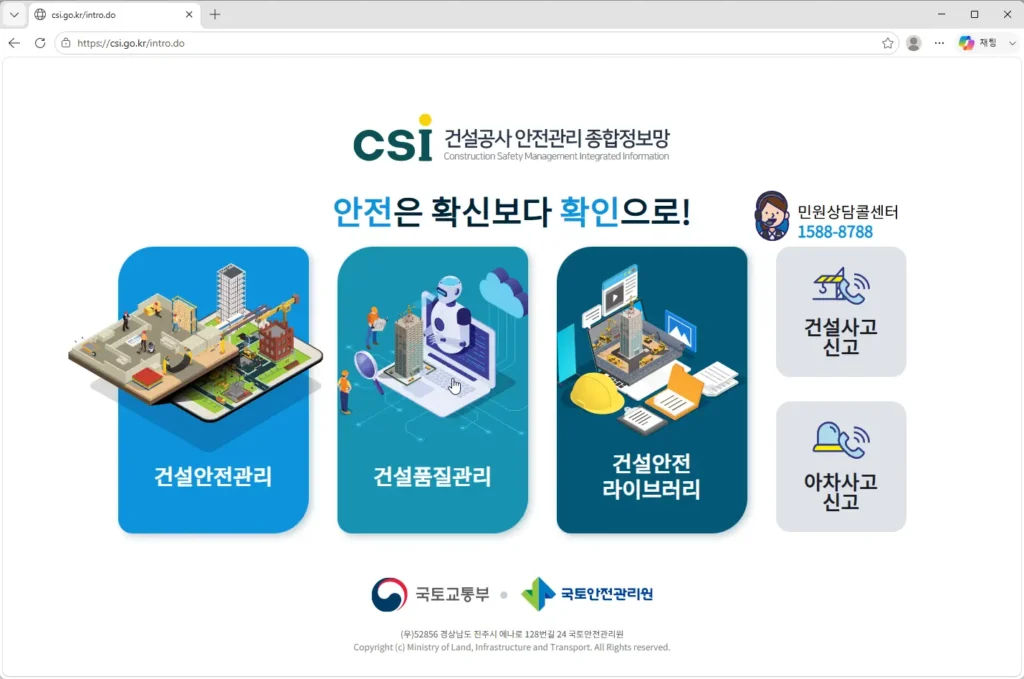Open browser settings ellipsis menu

pyautogui.click(x=939, y=43)
